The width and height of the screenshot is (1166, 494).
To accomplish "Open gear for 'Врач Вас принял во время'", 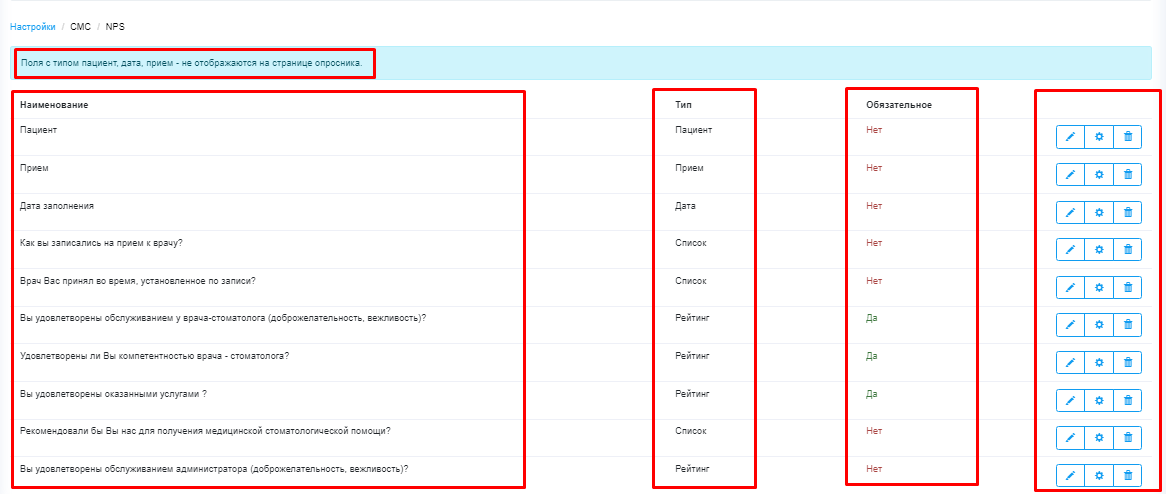I will pos(1099,287).
